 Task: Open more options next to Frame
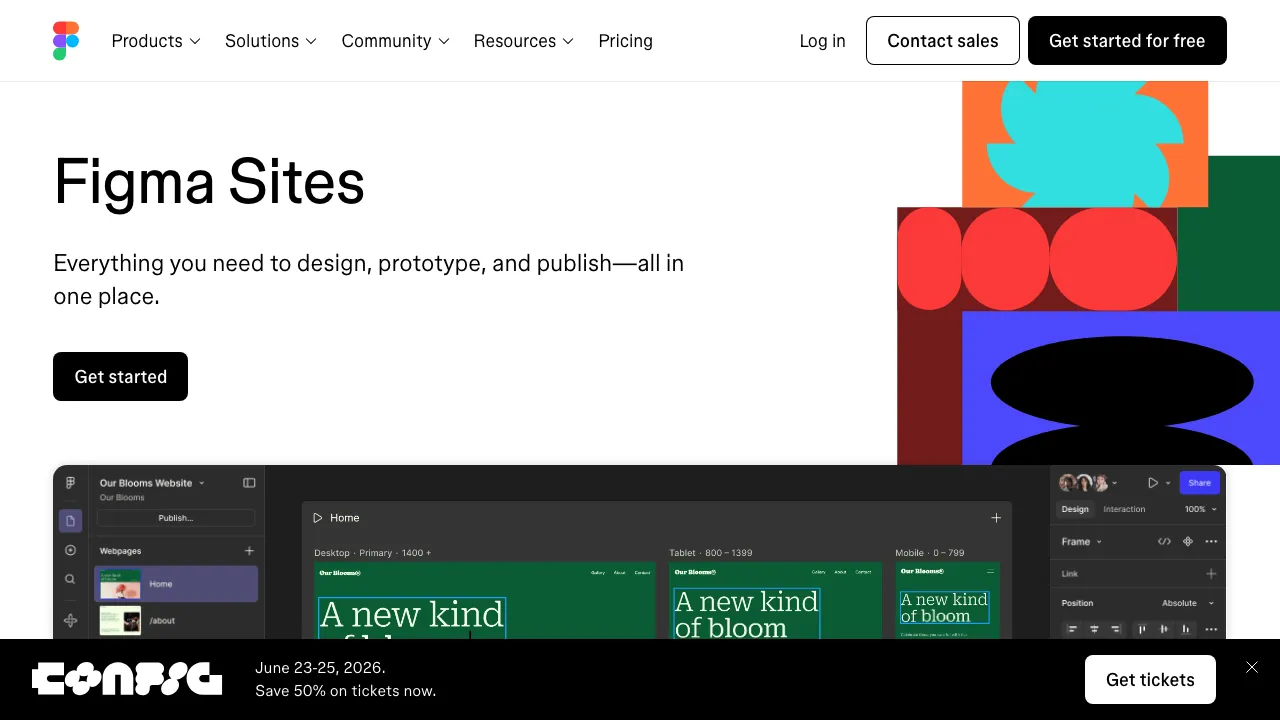coord(1211,541)
